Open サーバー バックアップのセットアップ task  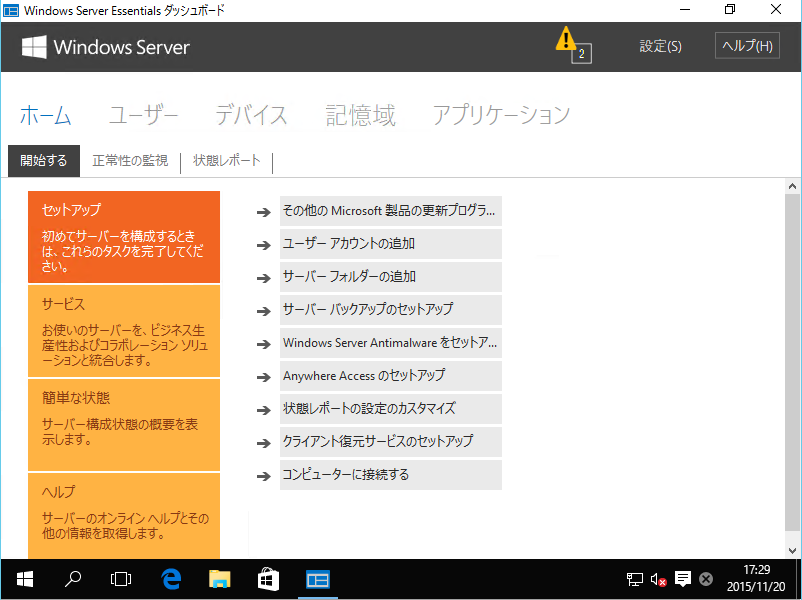(x=391, y=309)
